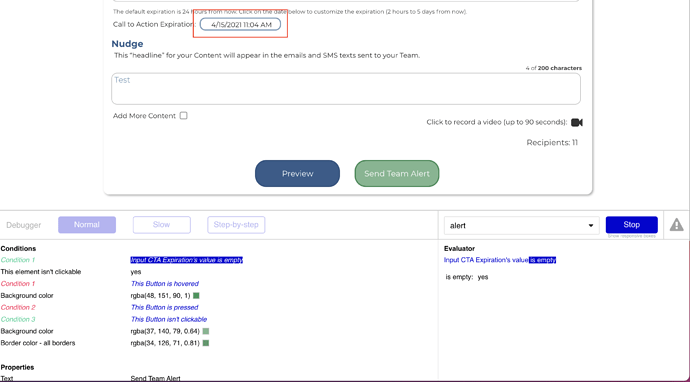The height and width of the screenshot is (382, 690).
Task: Click the 'Properties' section heading
Action: pyautogui.click(x=17, y=367)
